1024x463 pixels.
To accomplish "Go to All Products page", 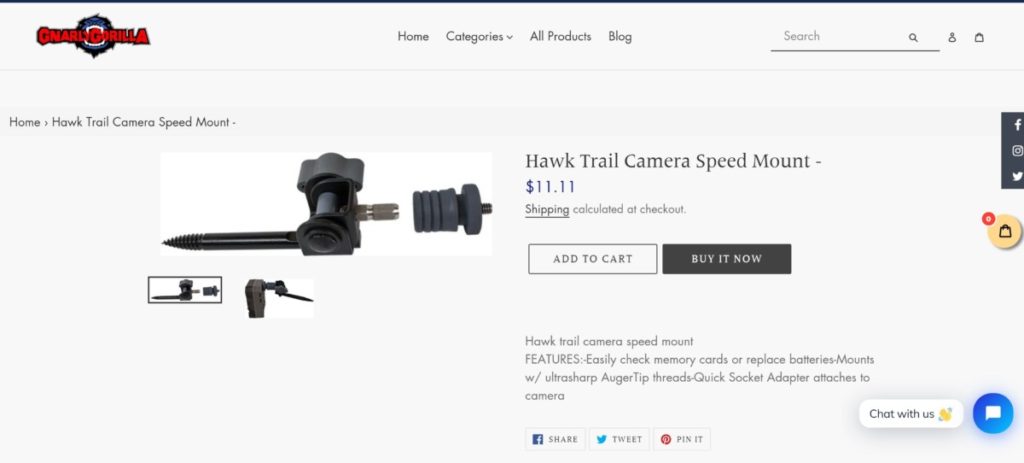I will click(560, 37).
